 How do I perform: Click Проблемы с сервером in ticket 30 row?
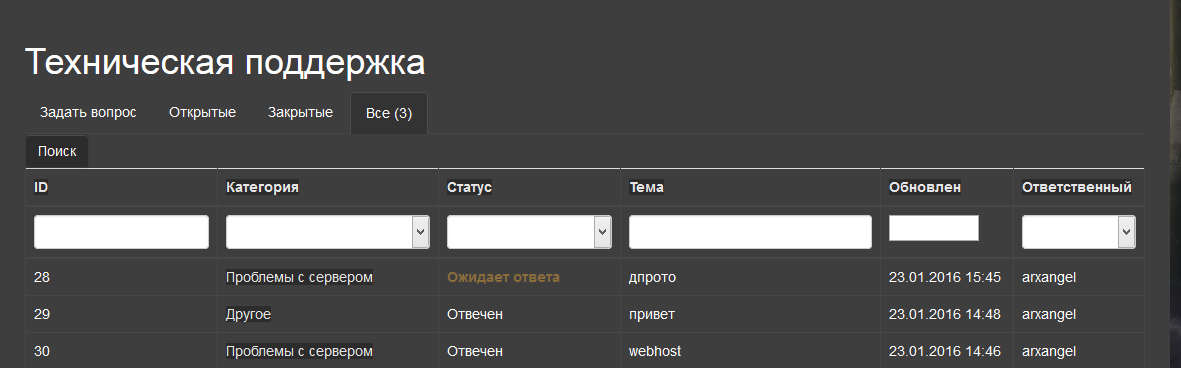[300, 351]
